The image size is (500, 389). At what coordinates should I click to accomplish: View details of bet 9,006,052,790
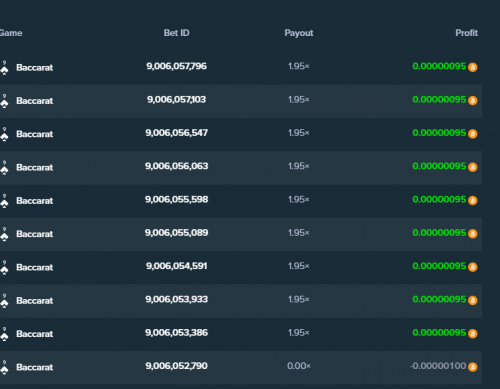[176, 366]
